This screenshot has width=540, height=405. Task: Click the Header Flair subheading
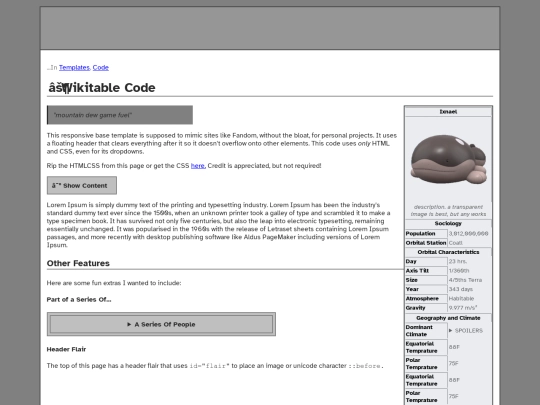pyautogui.click(x=66, y=349)
